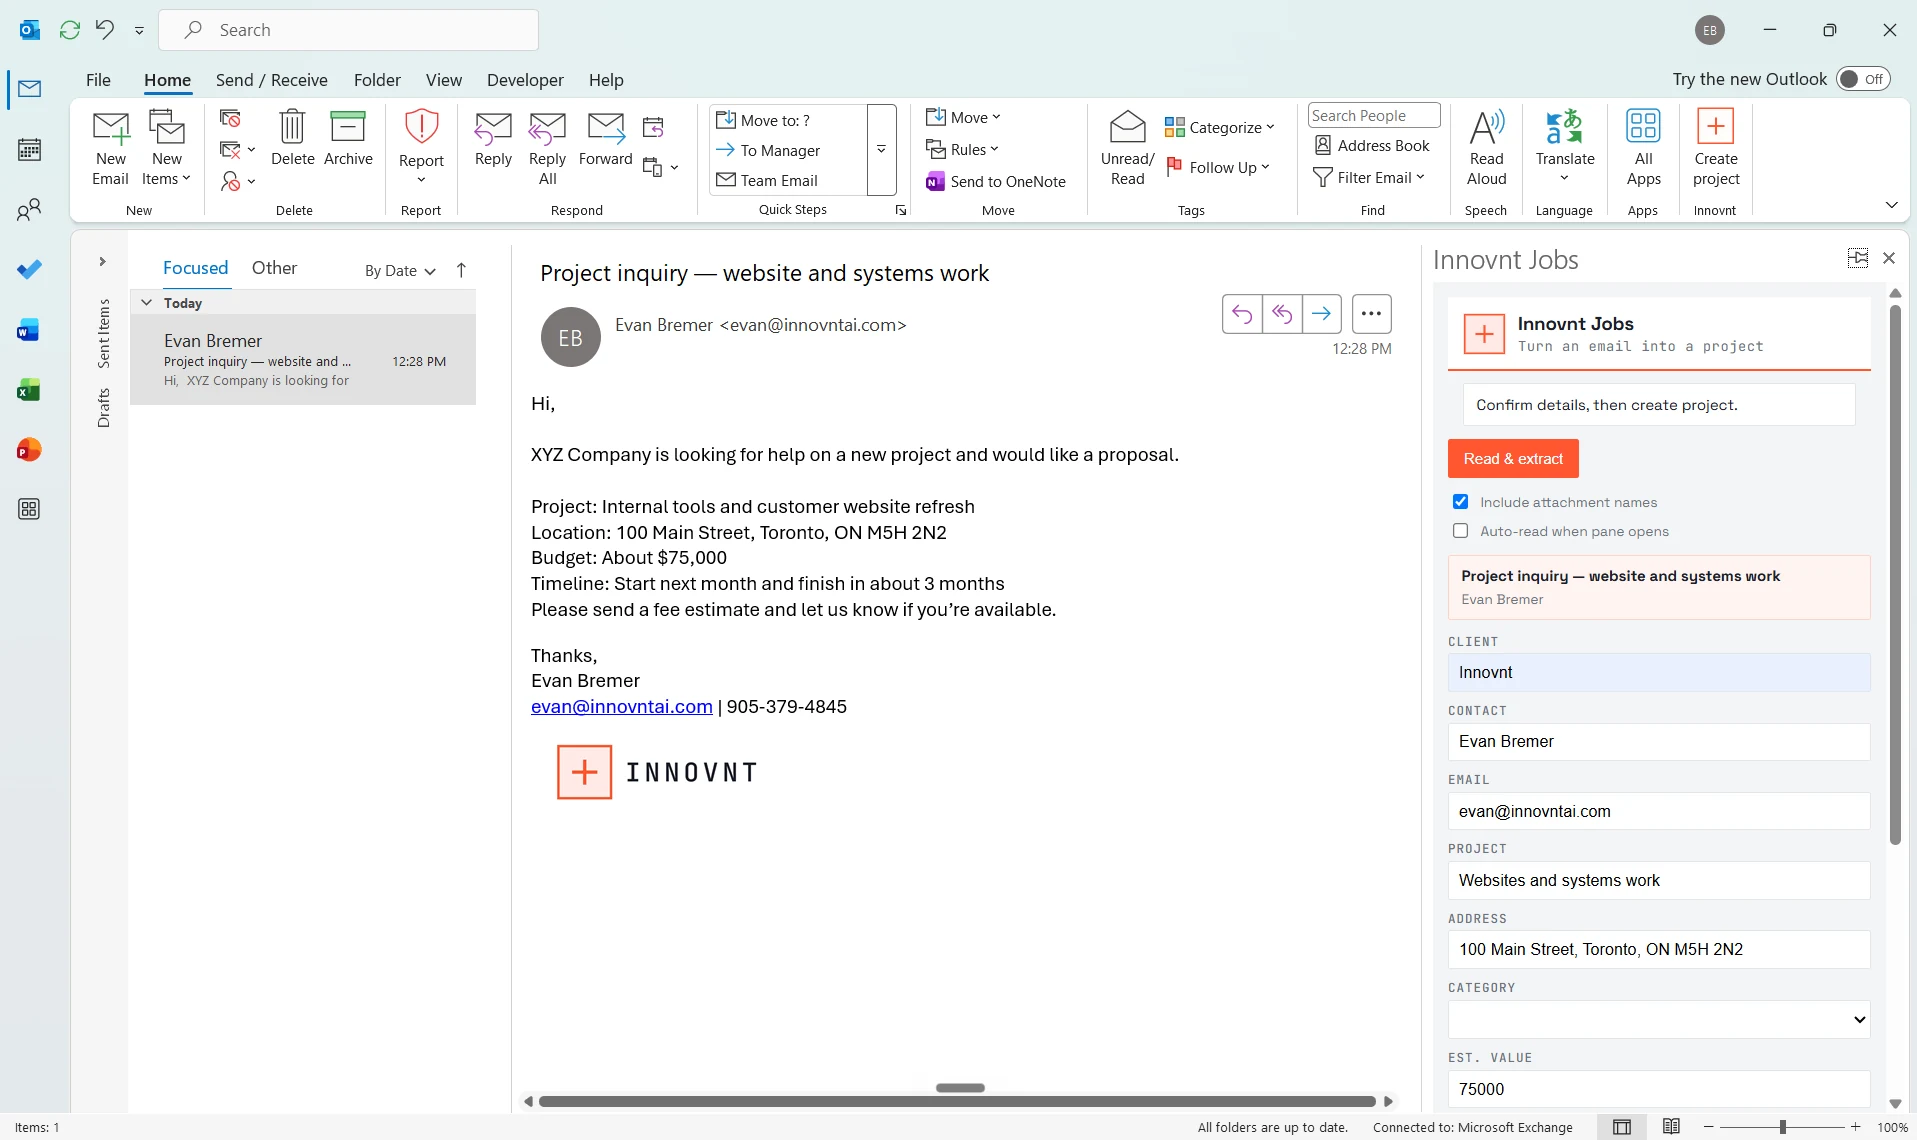
Task: Open the Filter Email dropdown
Action: tap(1369, 178)
